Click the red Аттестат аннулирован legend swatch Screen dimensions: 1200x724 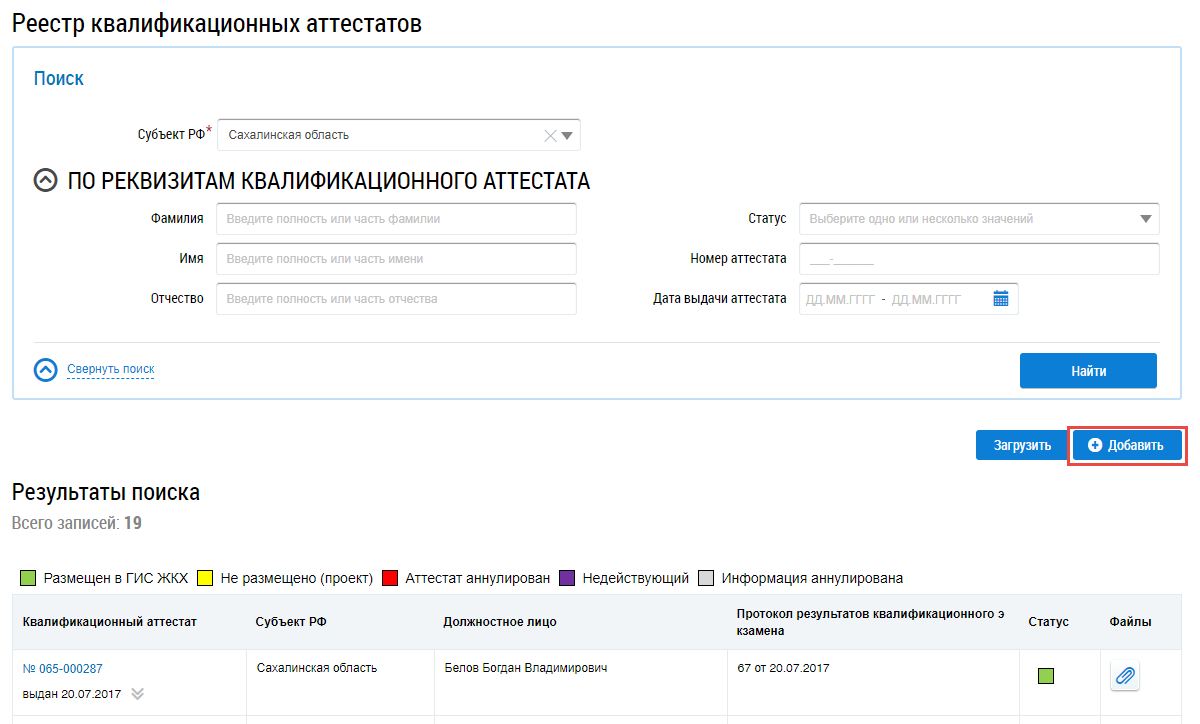point(391,578)
